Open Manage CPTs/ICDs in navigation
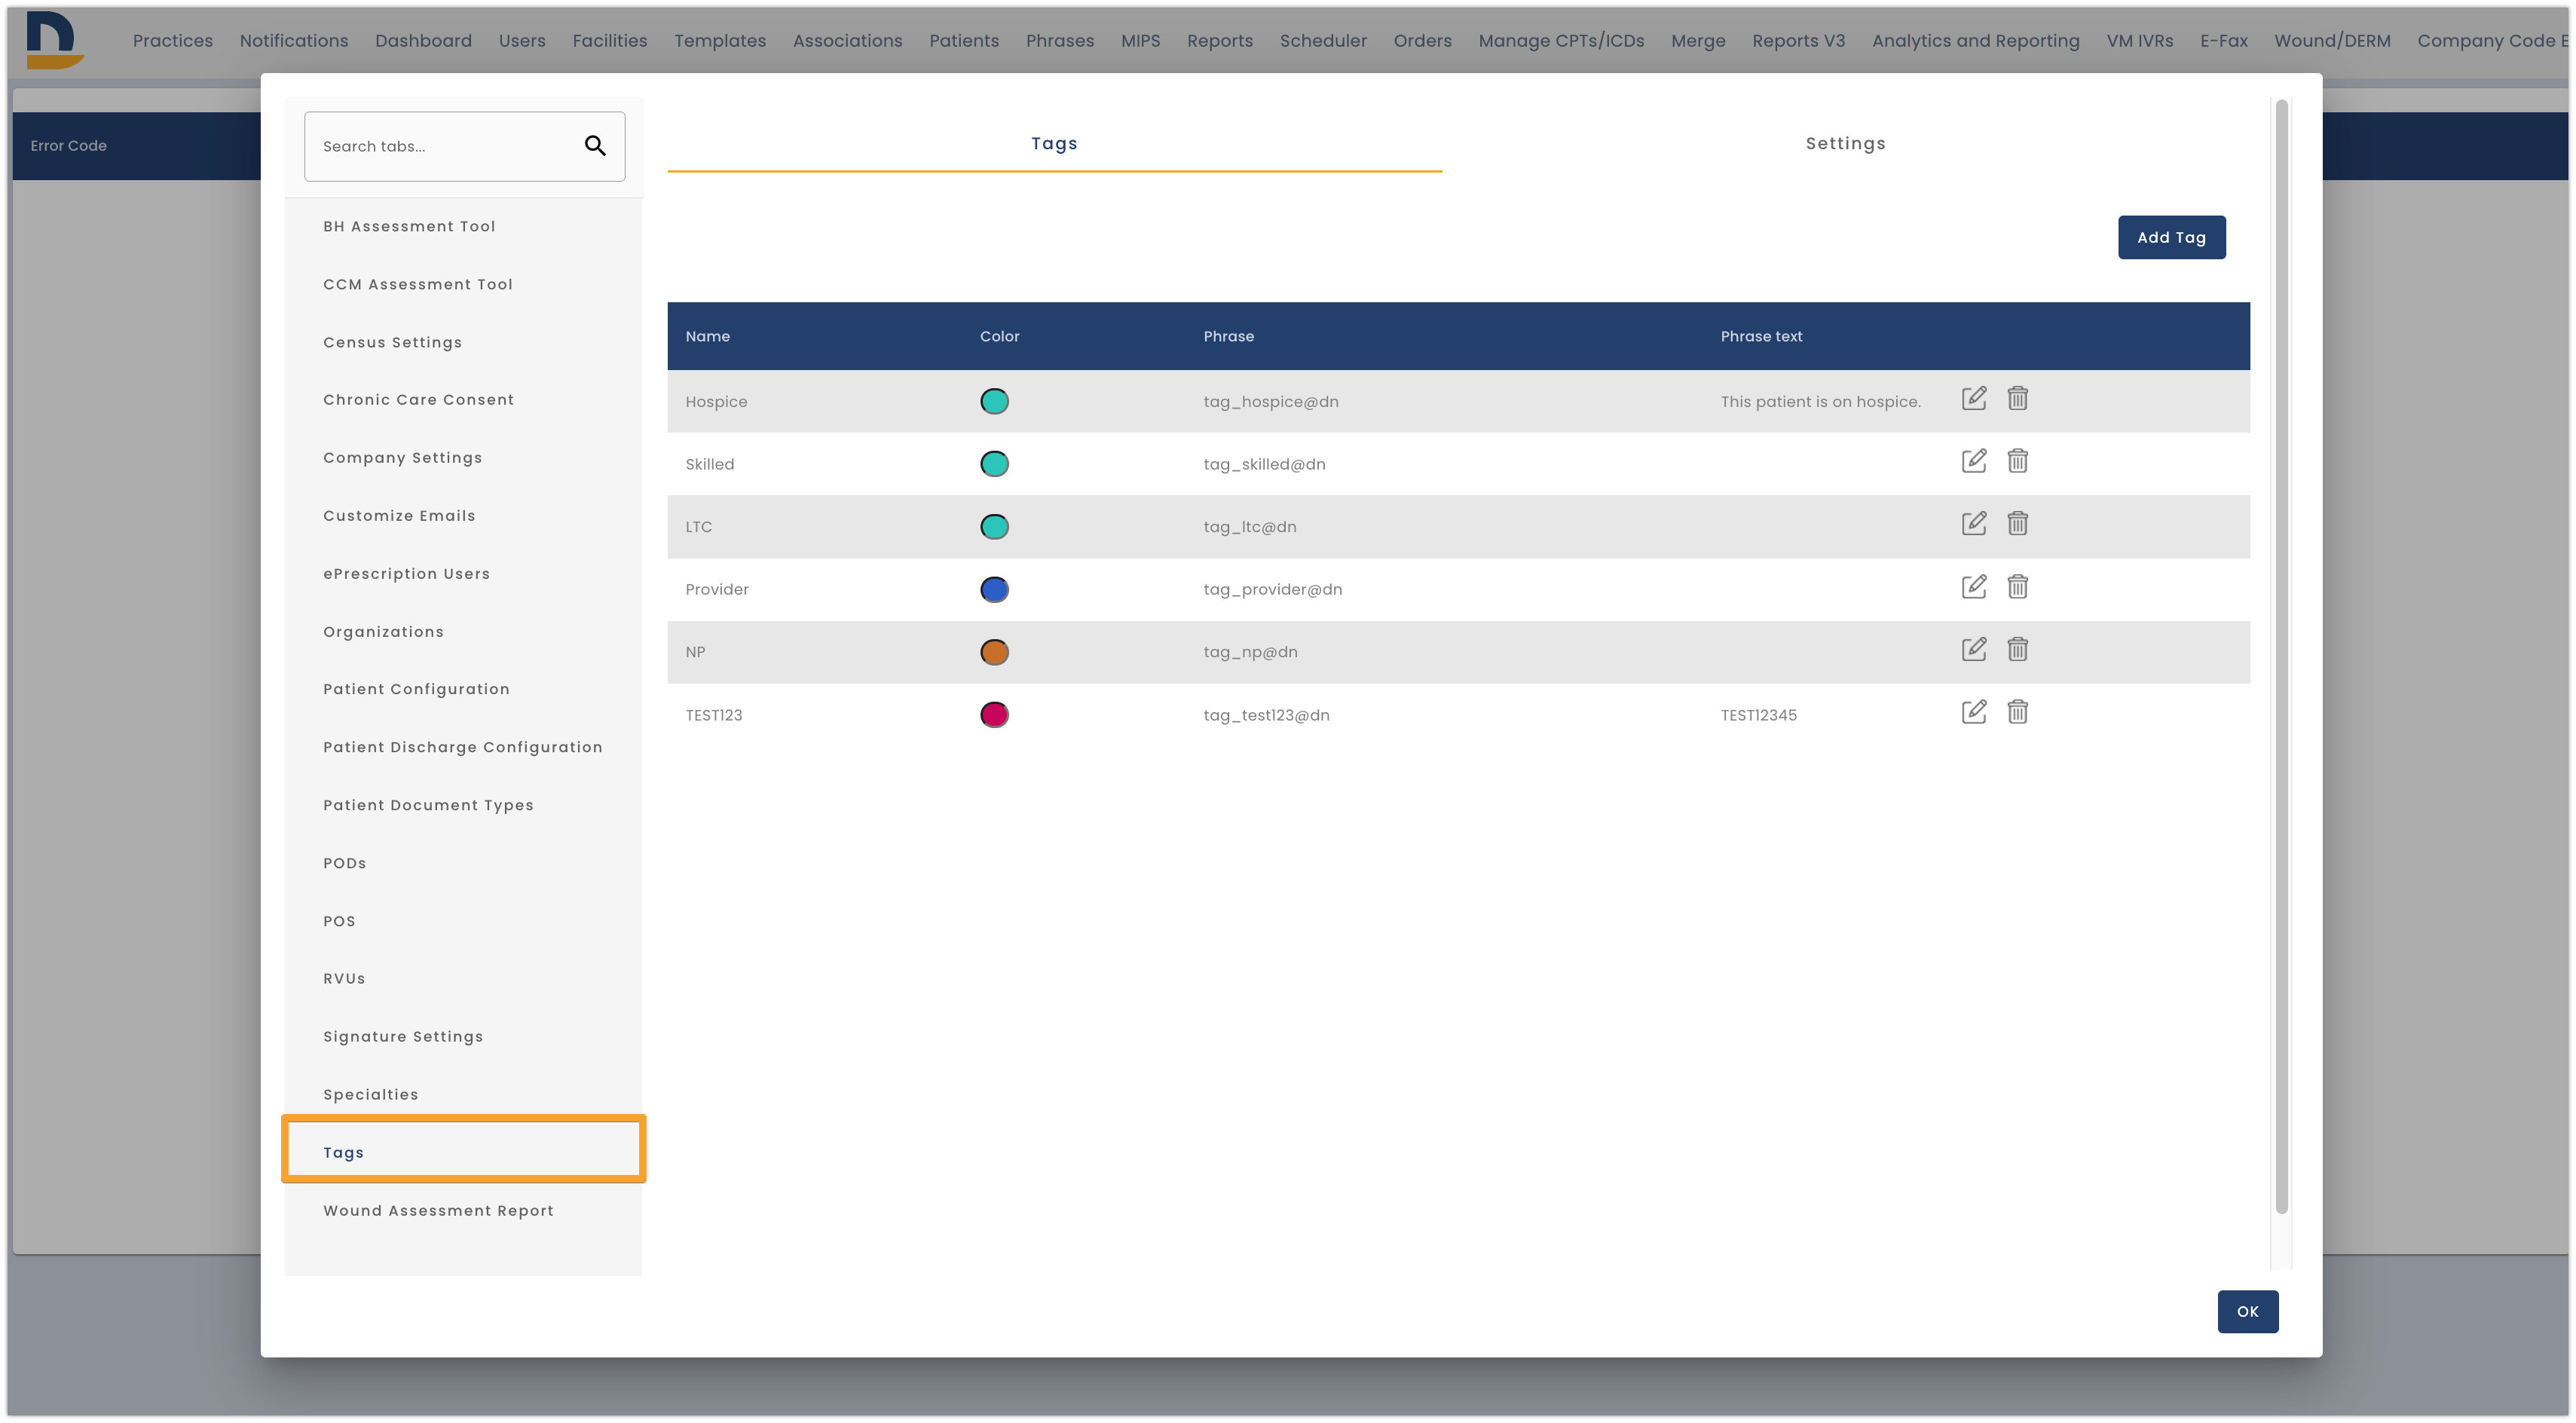This screenshot has width=2576, height=1423. click(1561, 41)
